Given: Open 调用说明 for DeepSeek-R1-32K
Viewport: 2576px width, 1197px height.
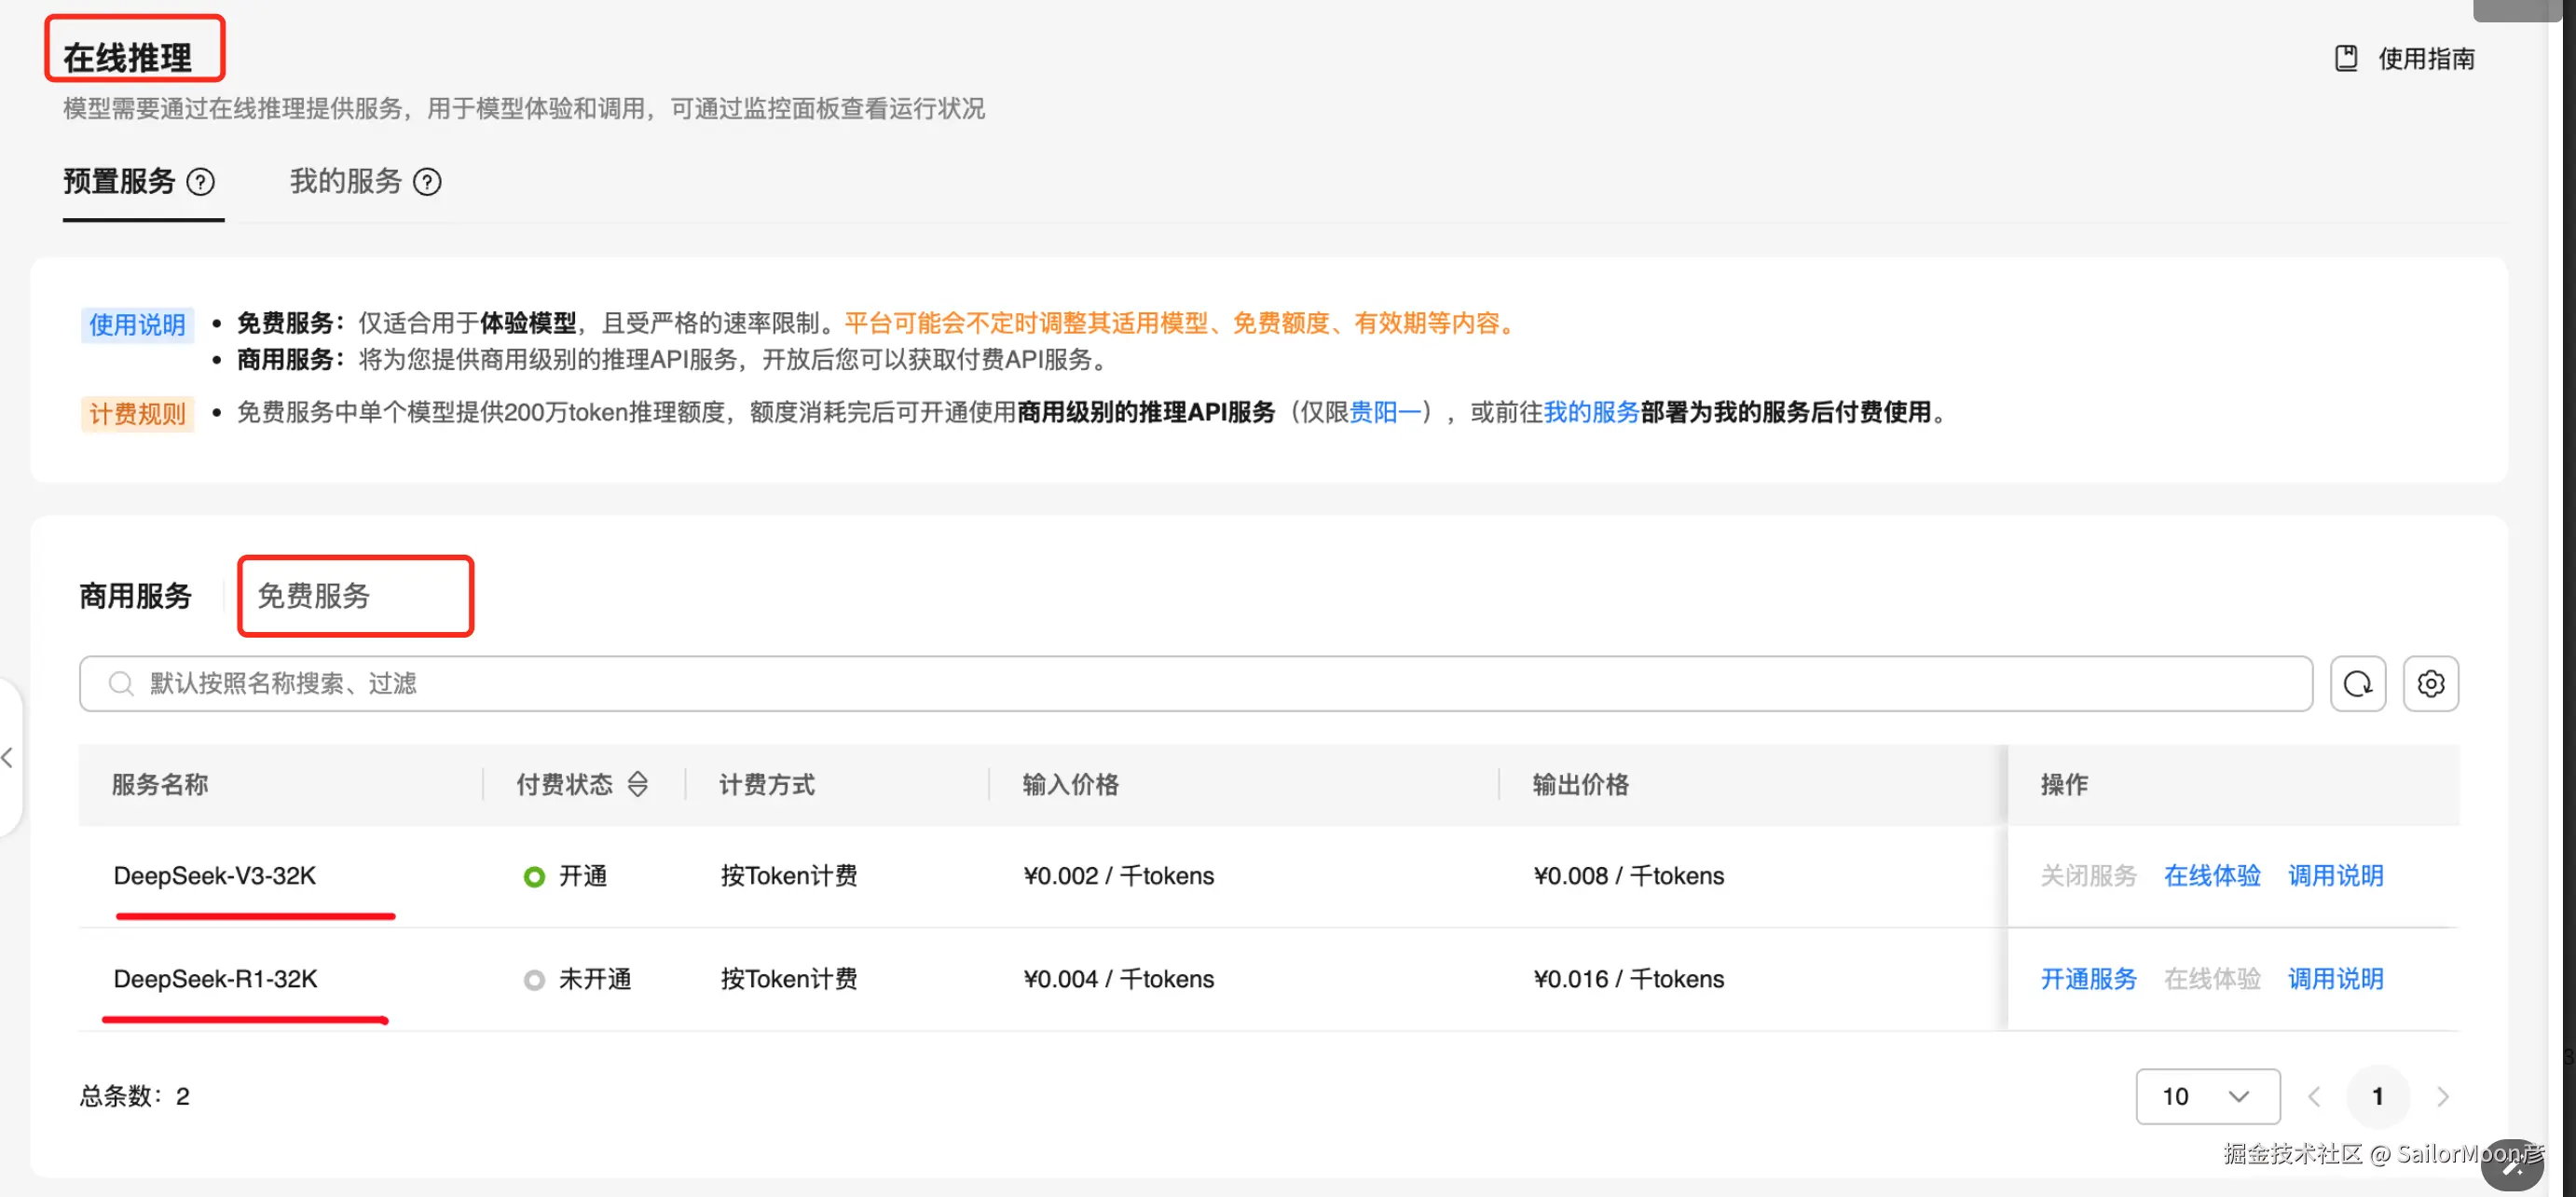Looking at the screenshot, I should (x=2335, y=979).
